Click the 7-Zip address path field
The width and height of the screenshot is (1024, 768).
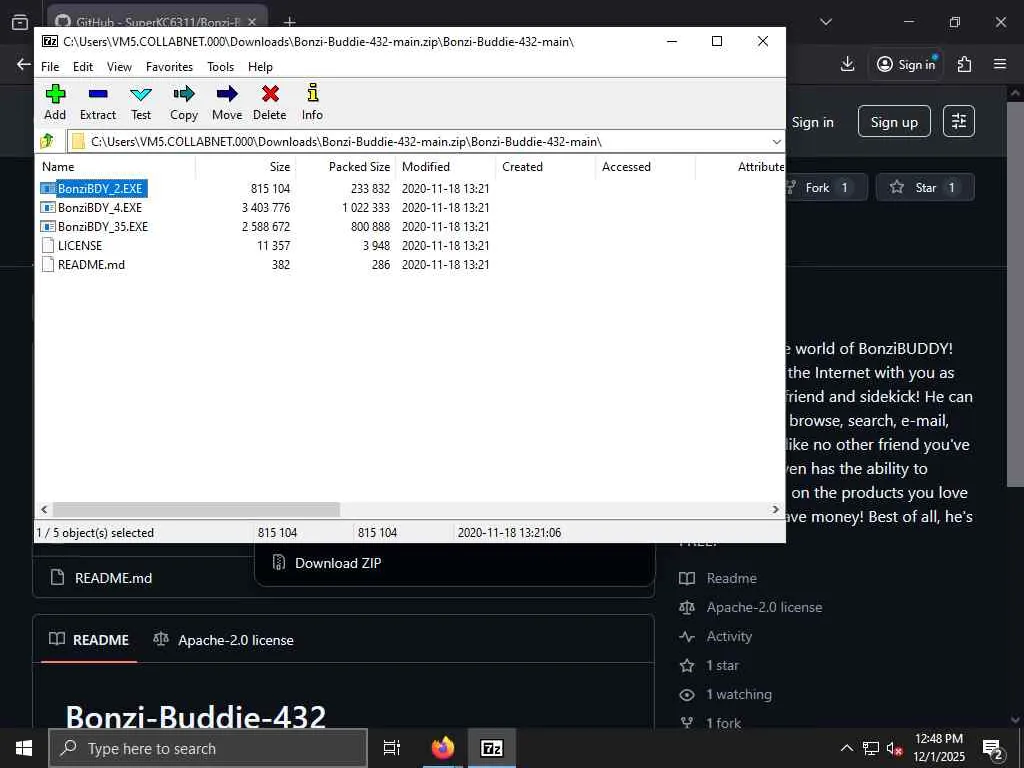tap(418, 142)
